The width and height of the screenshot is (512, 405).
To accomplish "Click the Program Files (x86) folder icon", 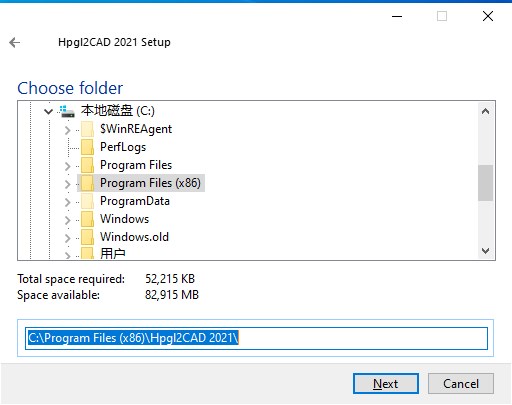I will click(87, 183).
